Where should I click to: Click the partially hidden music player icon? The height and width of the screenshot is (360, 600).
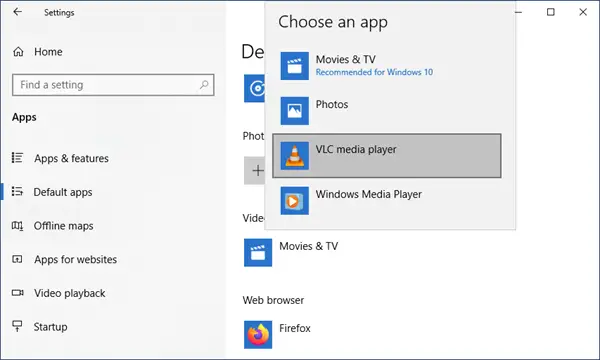[254, 88]
